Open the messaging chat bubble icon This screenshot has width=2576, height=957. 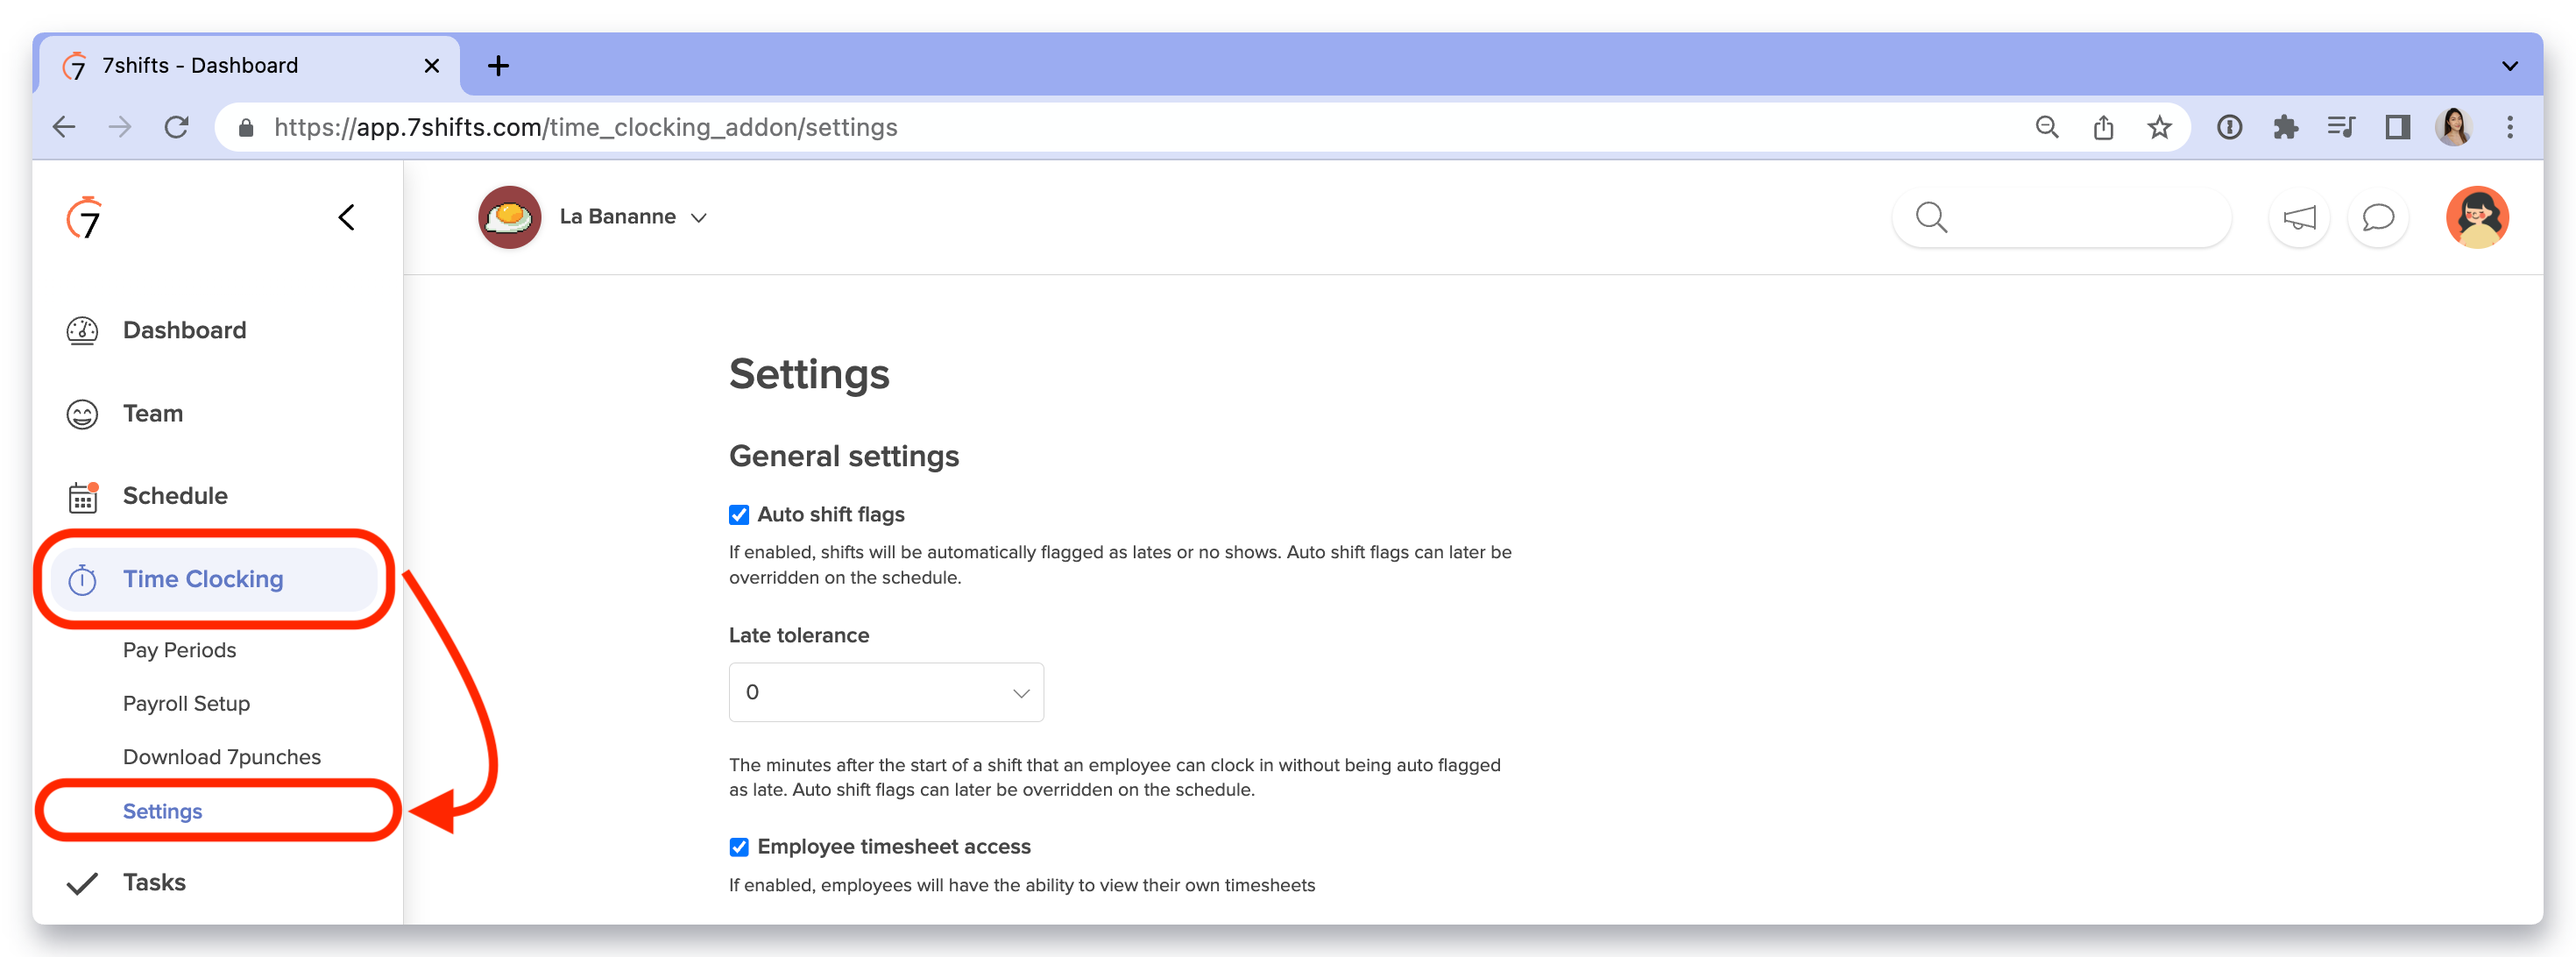tap(2377, 217)
